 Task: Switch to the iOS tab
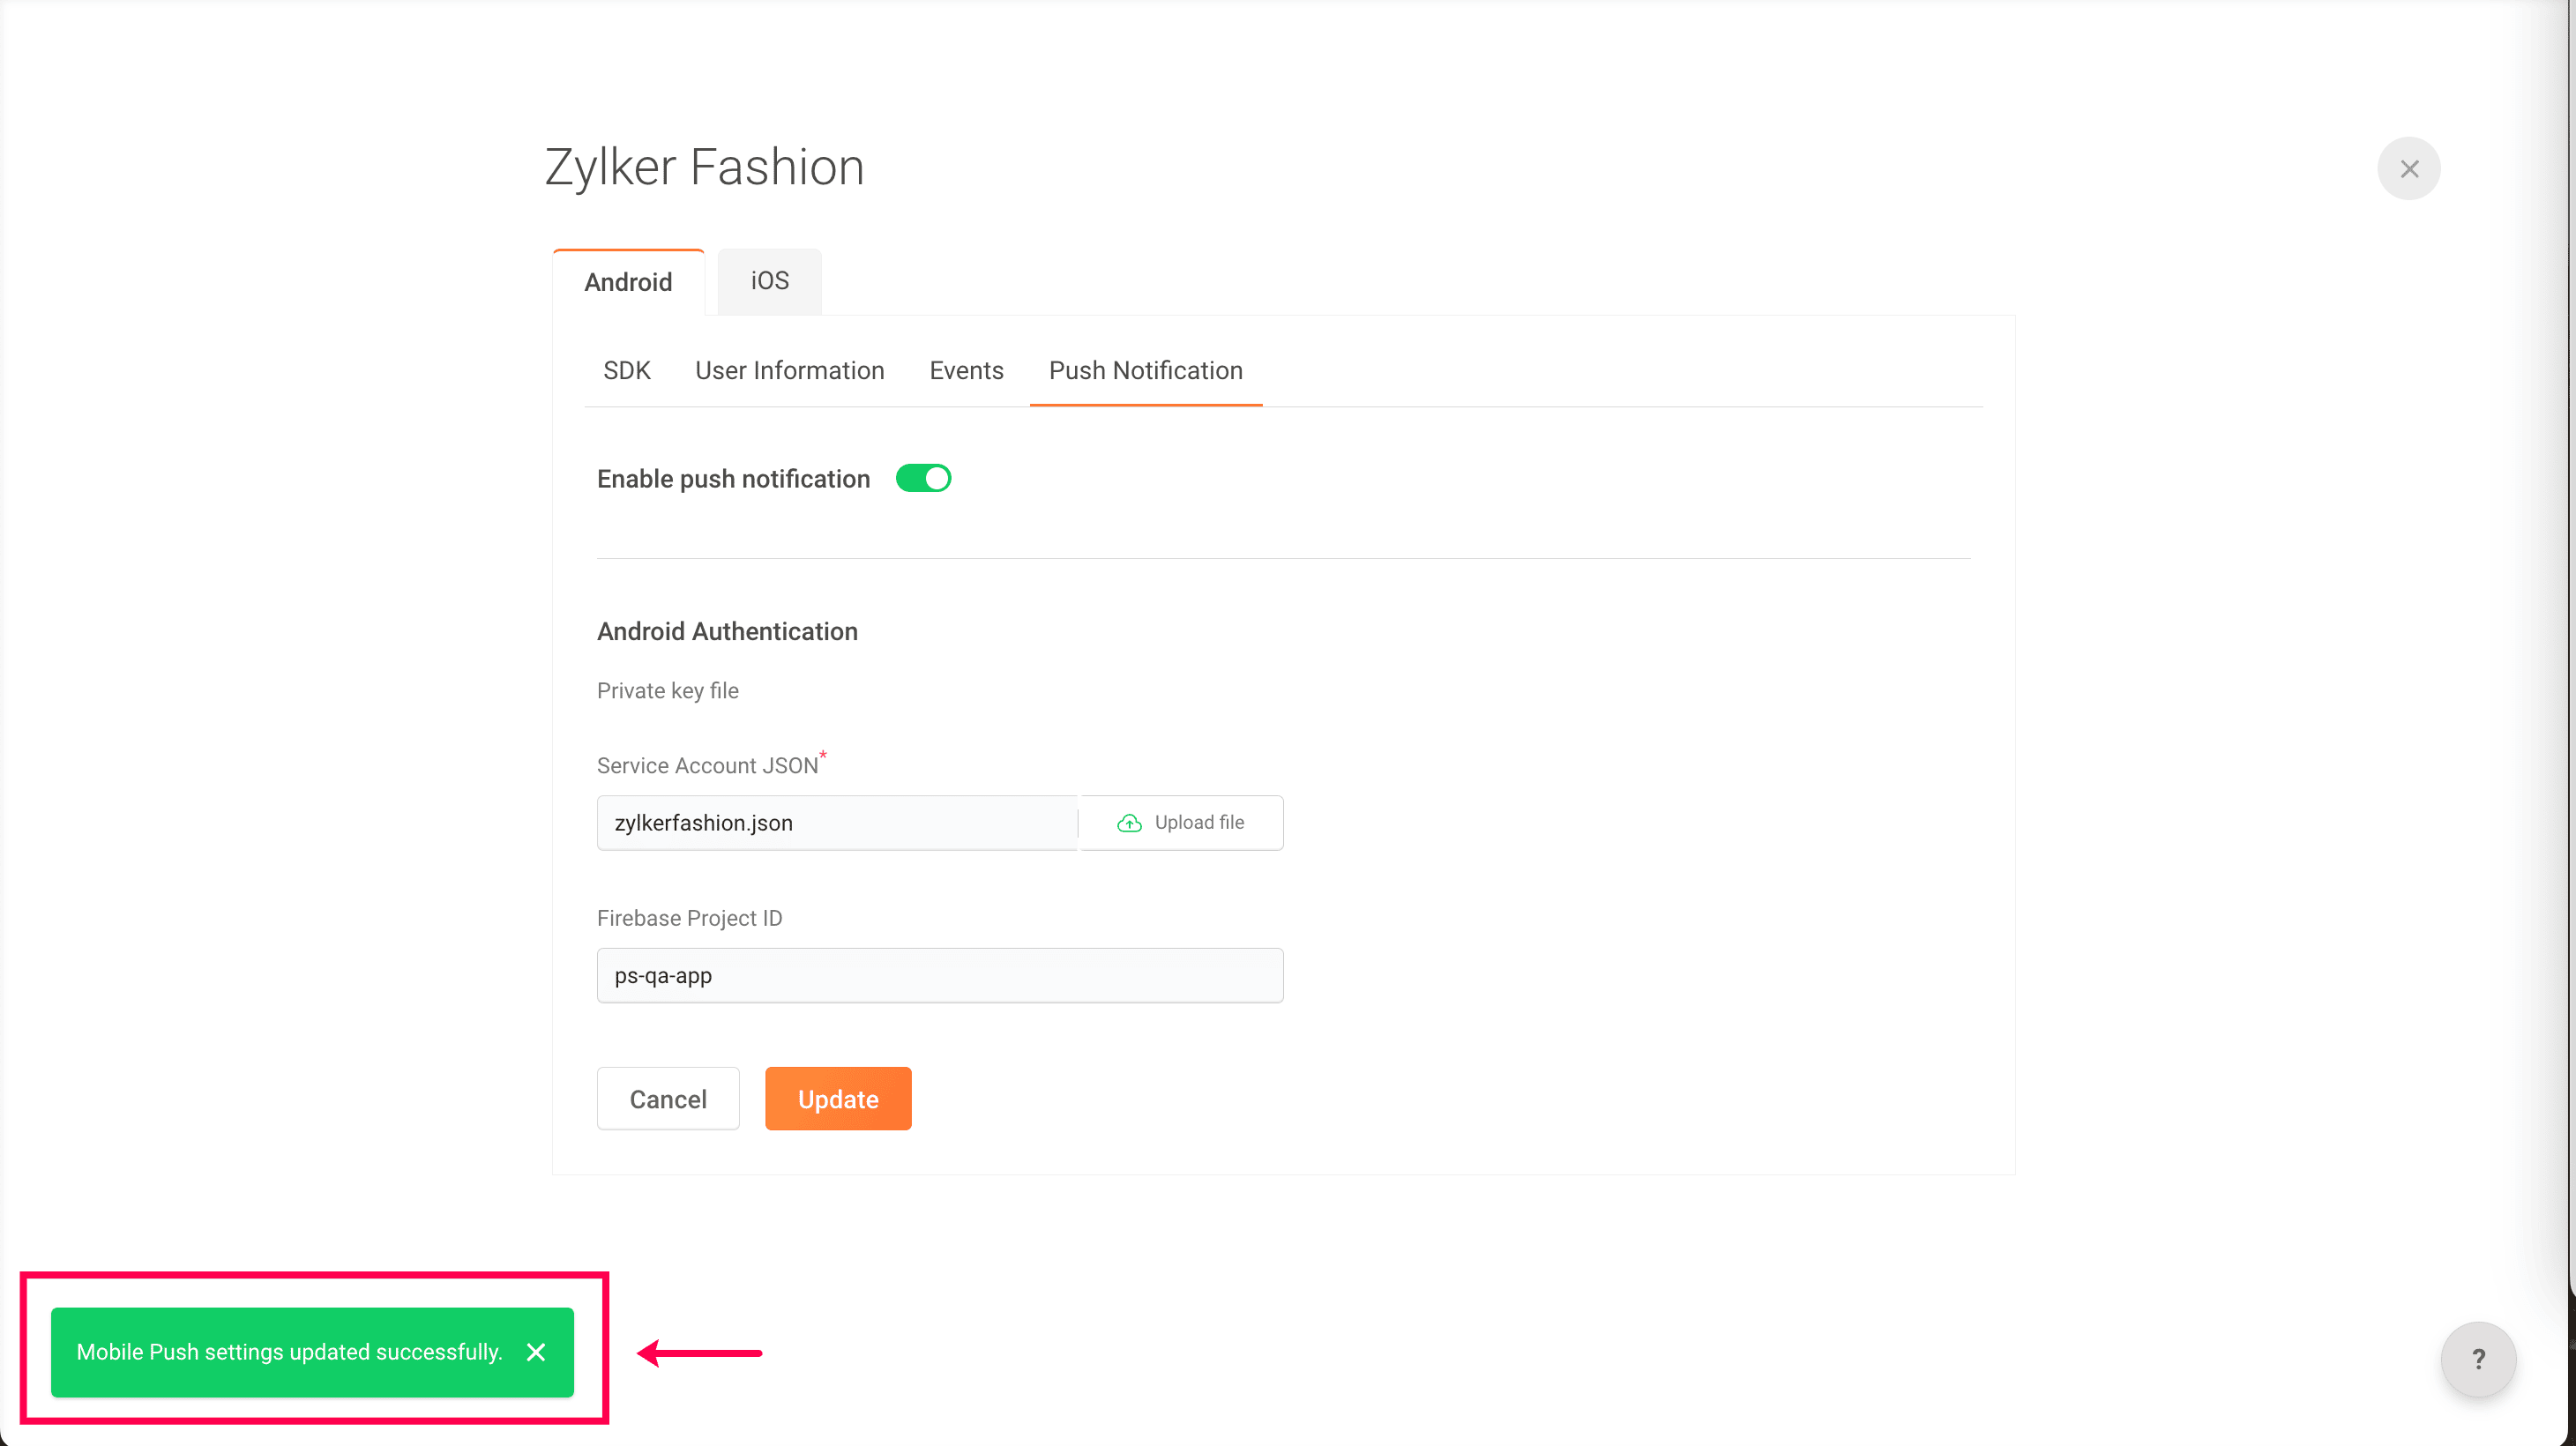point(769,281)
